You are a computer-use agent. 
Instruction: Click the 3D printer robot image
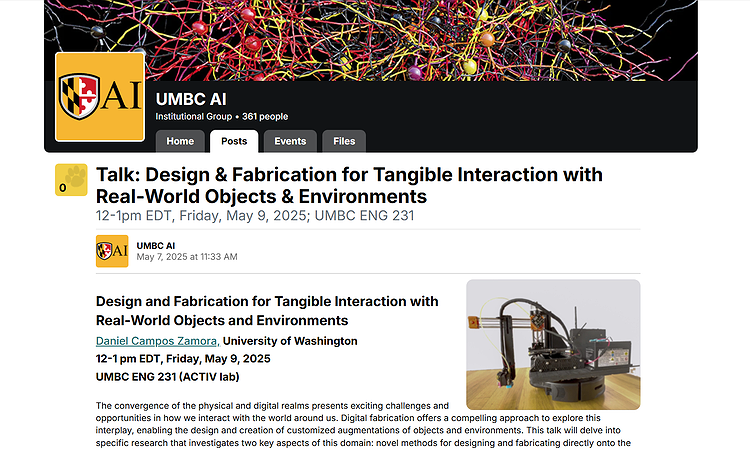click(553, 344)
